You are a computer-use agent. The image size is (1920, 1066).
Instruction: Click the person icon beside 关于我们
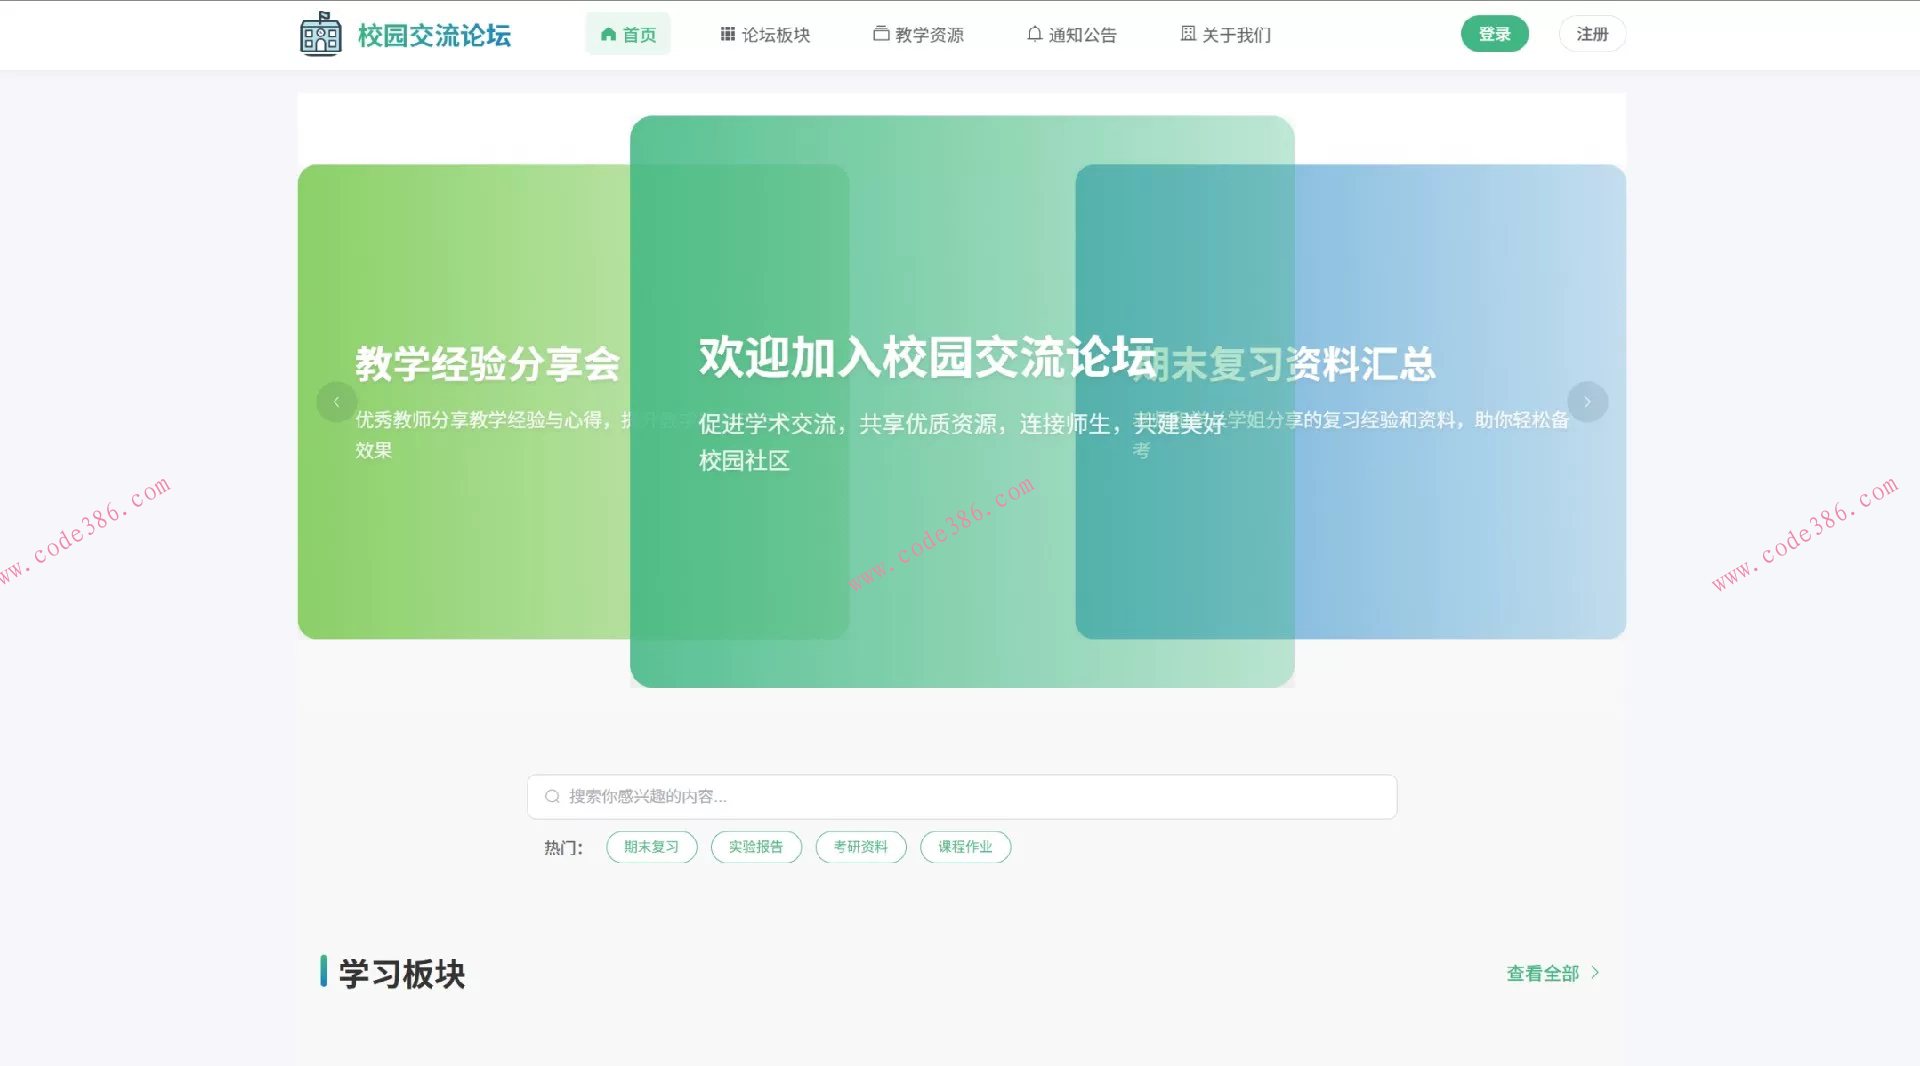click(1186, 33)
